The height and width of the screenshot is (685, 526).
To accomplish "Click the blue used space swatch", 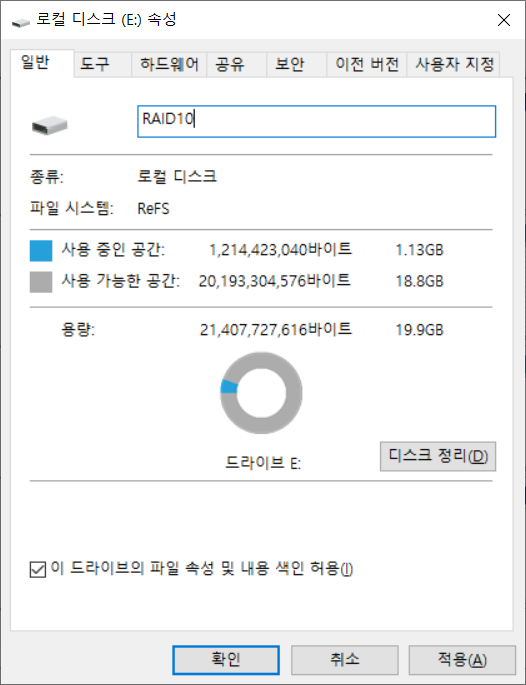I will (x=41, y=251).
